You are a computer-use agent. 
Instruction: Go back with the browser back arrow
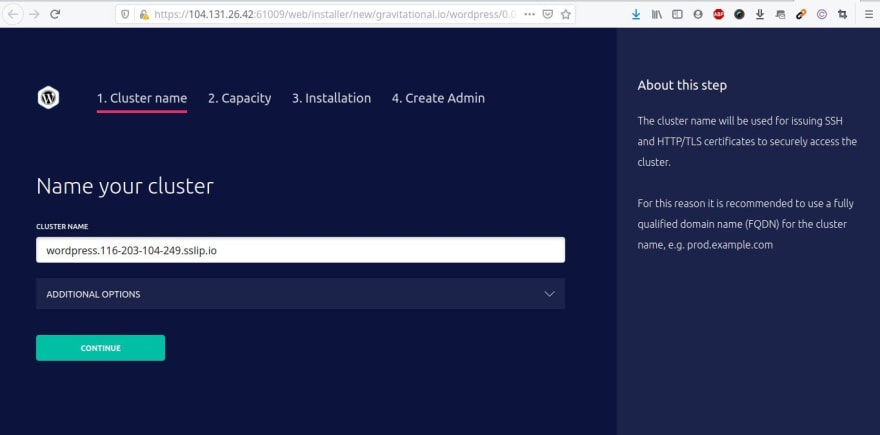point(13,14)
